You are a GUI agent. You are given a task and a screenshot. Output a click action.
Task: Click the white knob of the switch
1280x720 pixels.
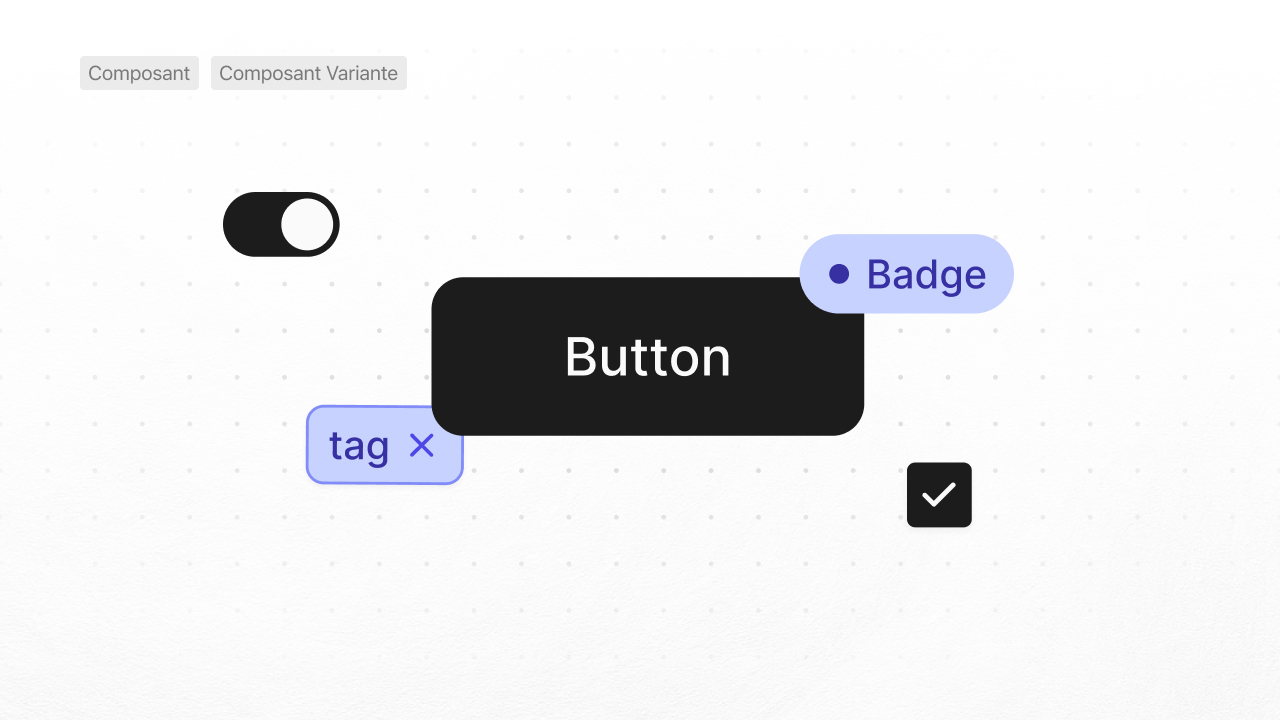(x=307, y=224)
